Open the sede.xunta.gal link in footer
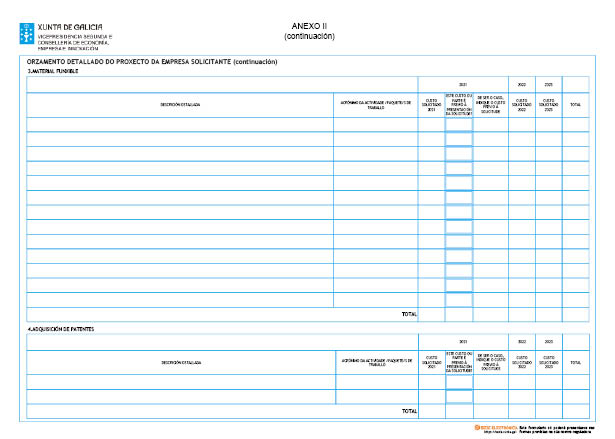 click(501, 432)
